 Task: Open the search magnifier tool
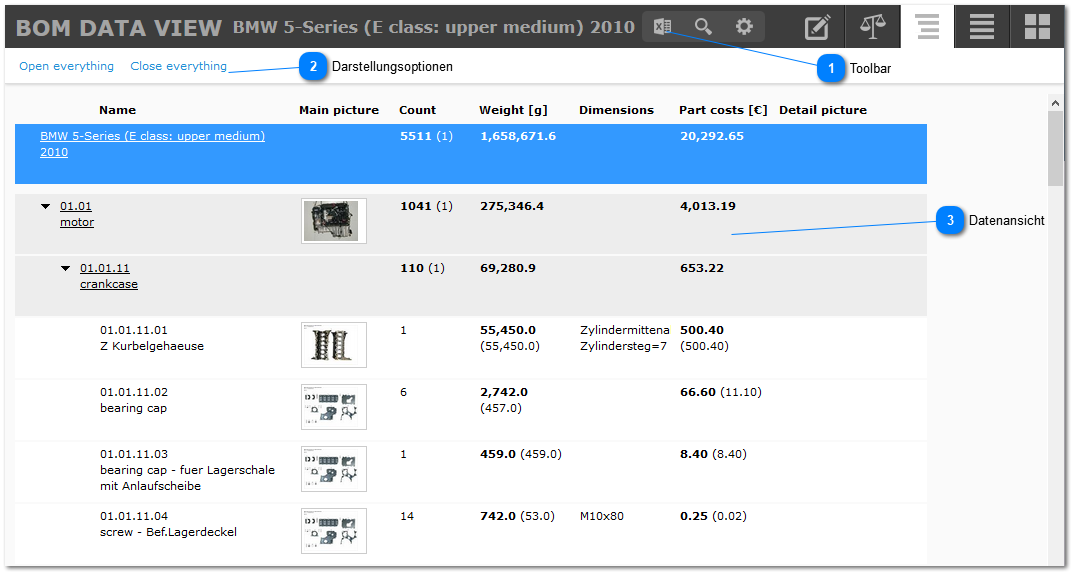pyautogui.click(x=703, y=27)
